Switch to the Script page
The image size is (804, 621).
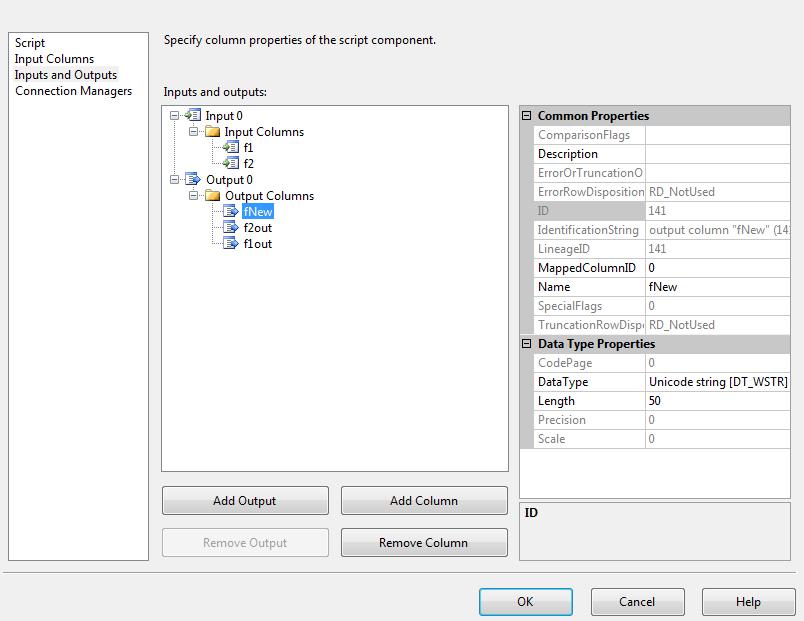coord(30,42)
